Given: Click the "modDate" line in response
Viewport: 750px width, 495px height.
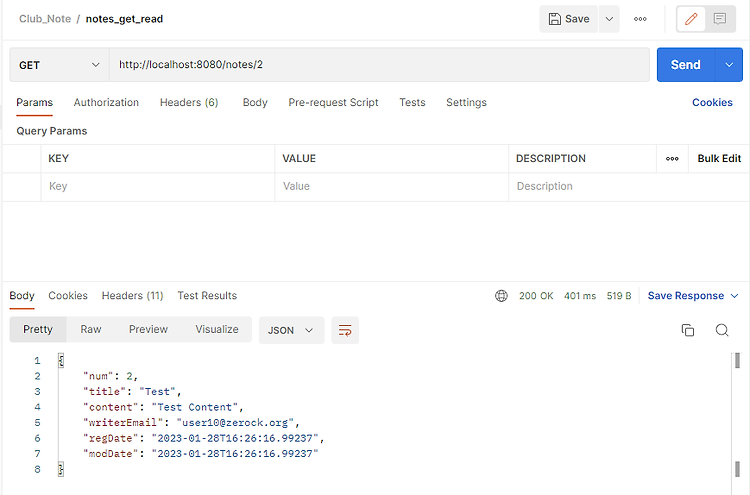Looking at the screenshot, I should (201, 454).
